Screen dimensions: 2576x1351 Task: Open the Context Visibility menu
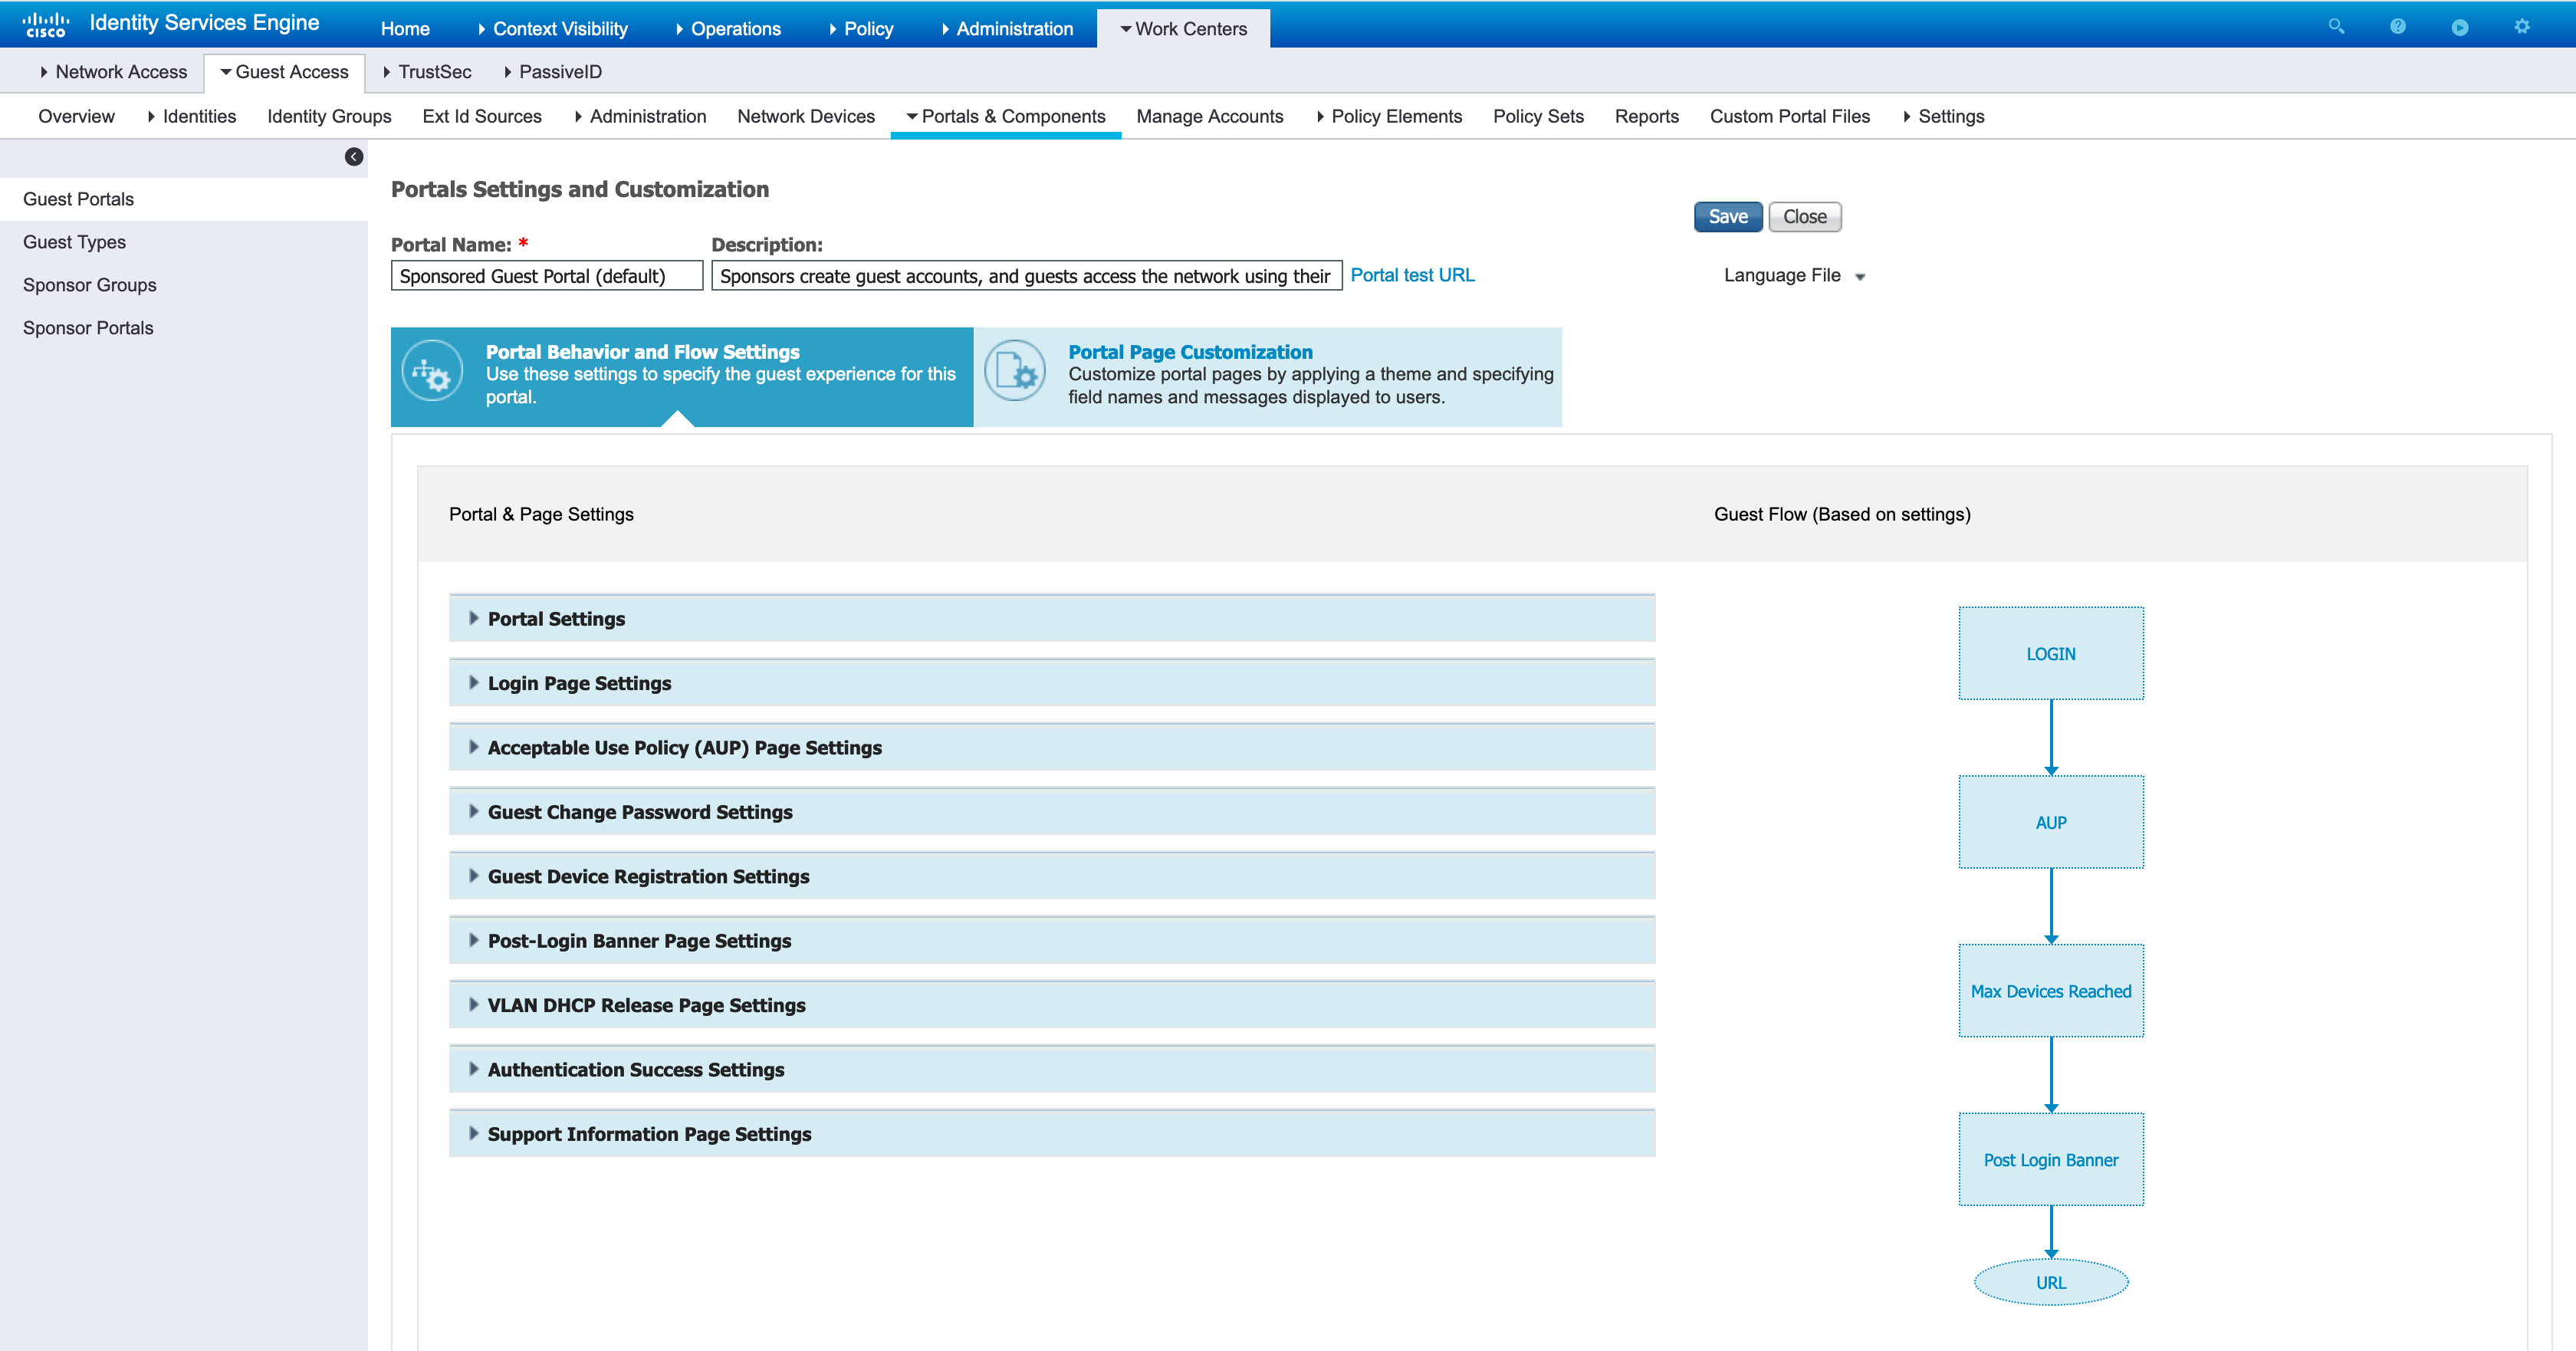(553, 29)
